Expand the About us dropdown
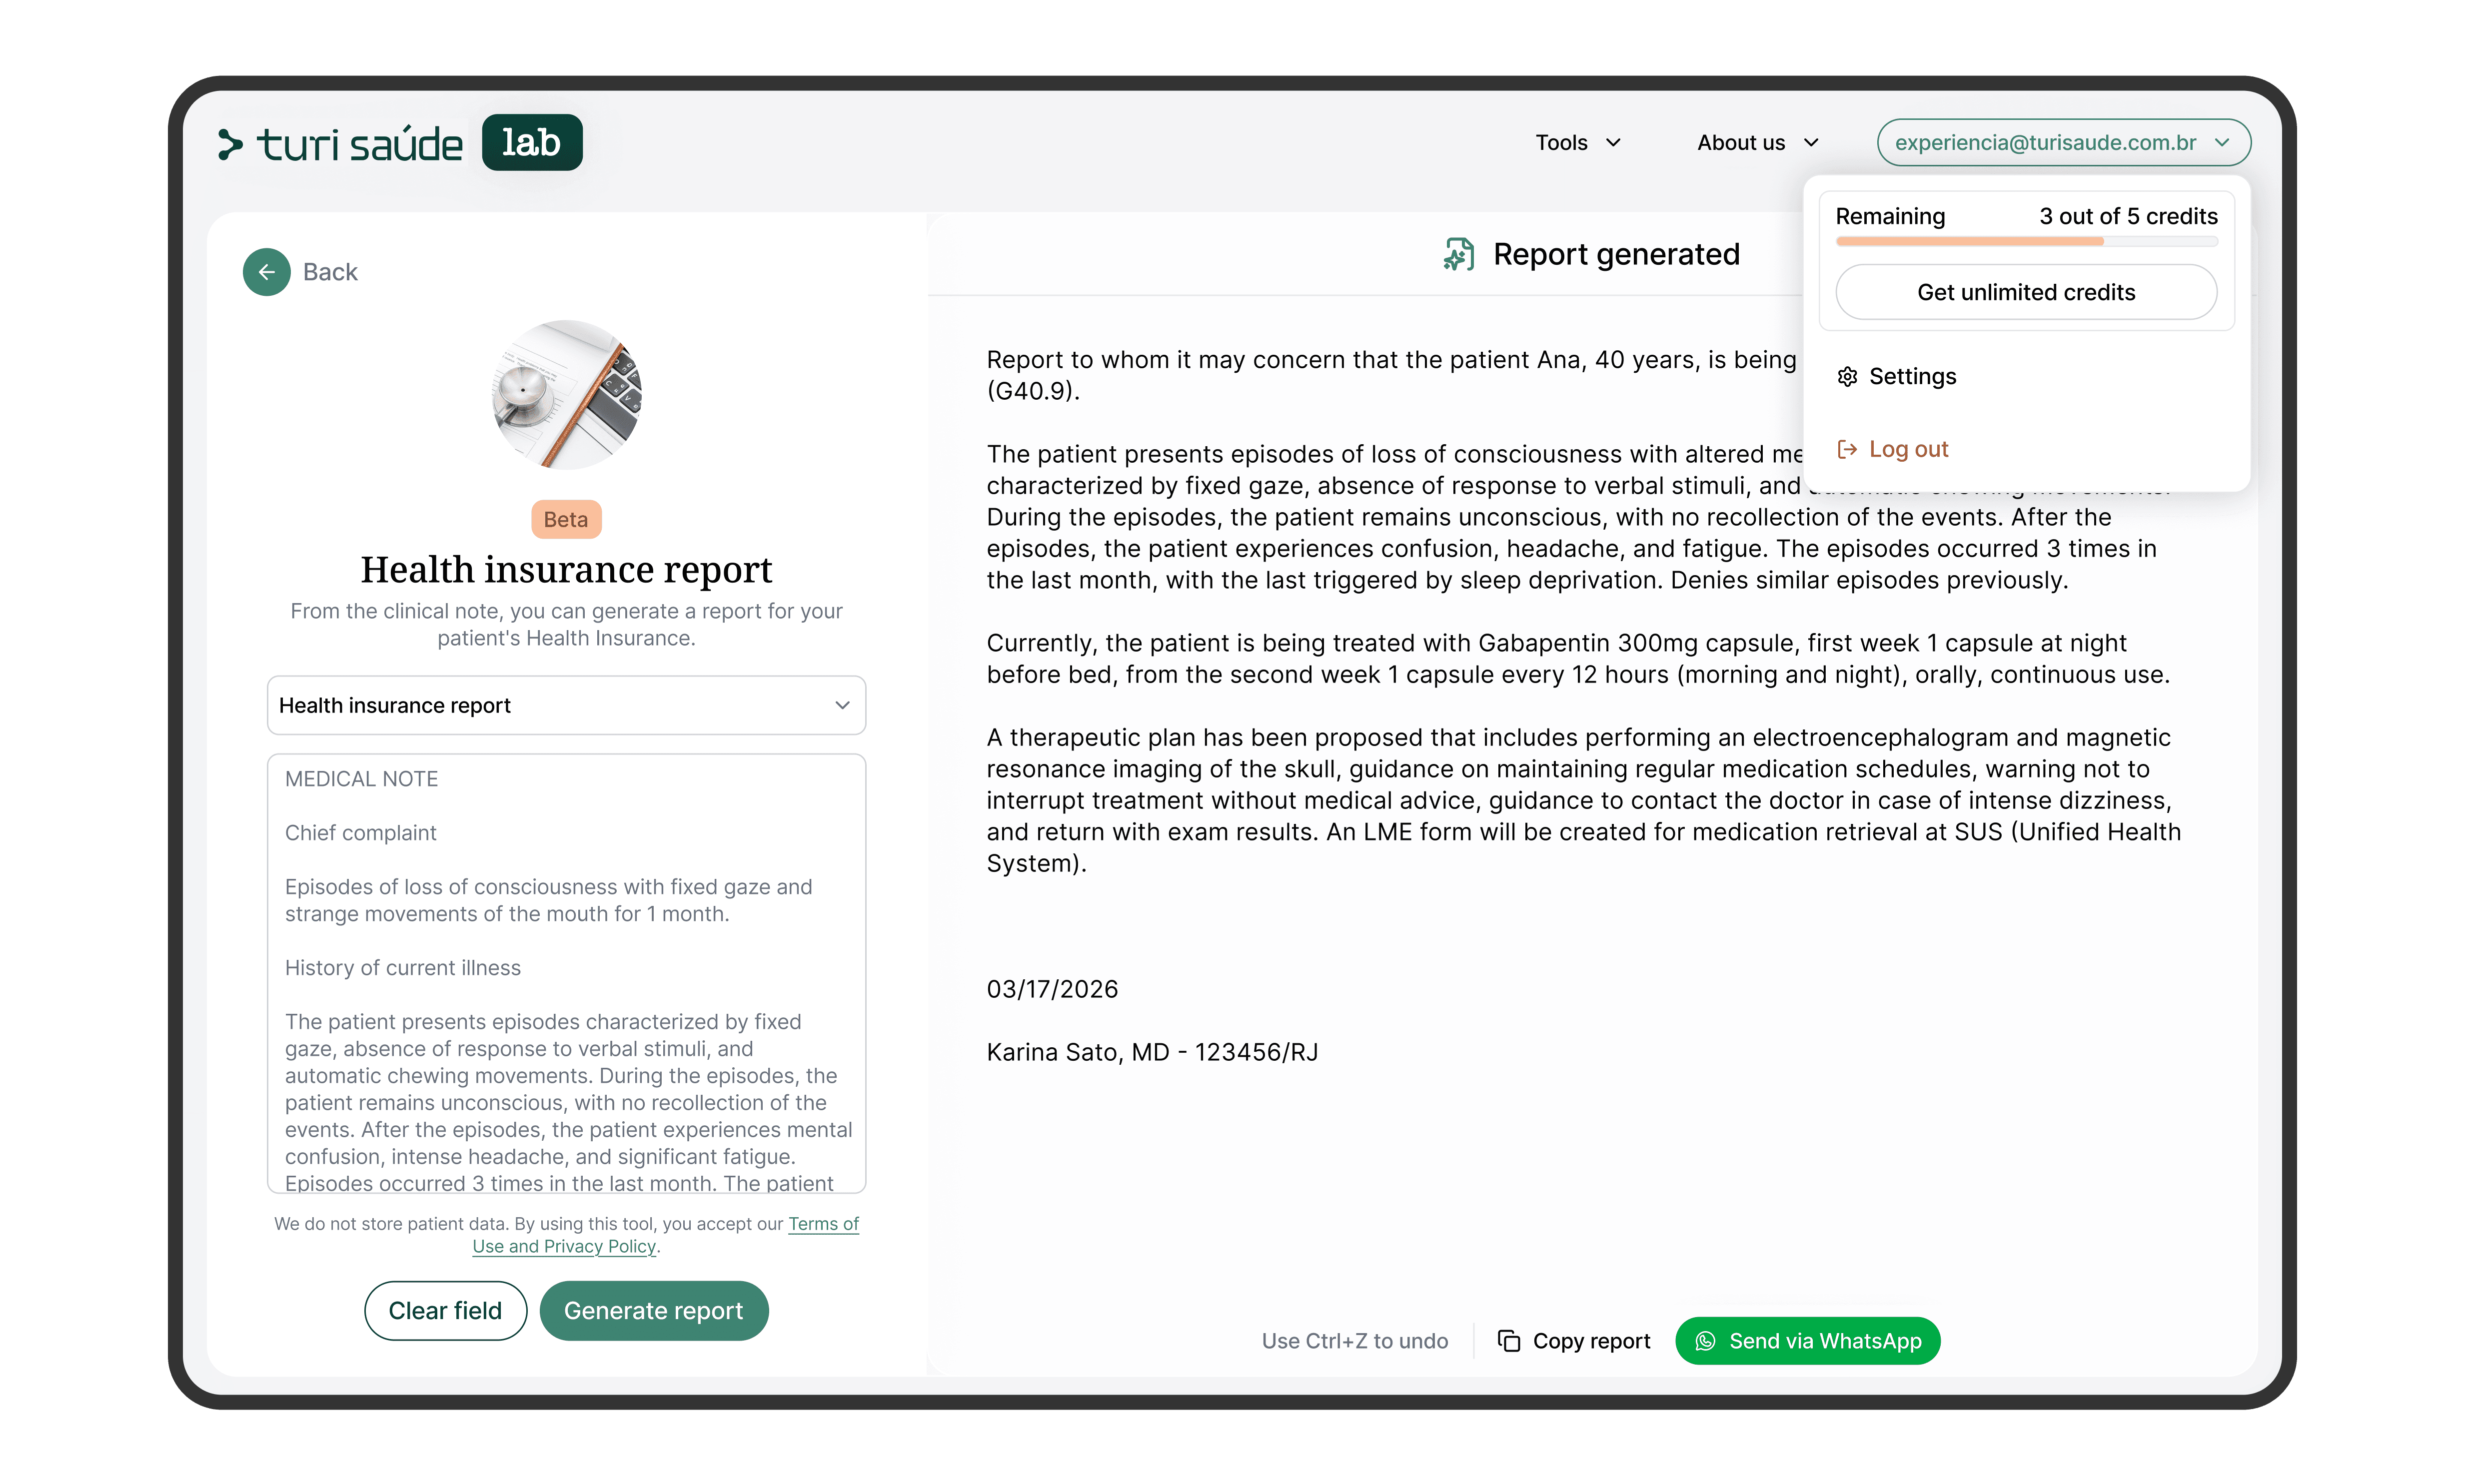The image size is (2465, 1484). (1757, 143)
